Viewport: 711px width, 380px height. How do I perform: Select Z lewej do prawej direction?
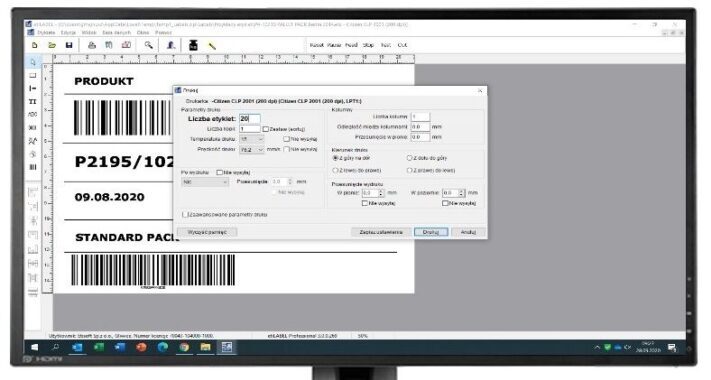coord(336,170)
